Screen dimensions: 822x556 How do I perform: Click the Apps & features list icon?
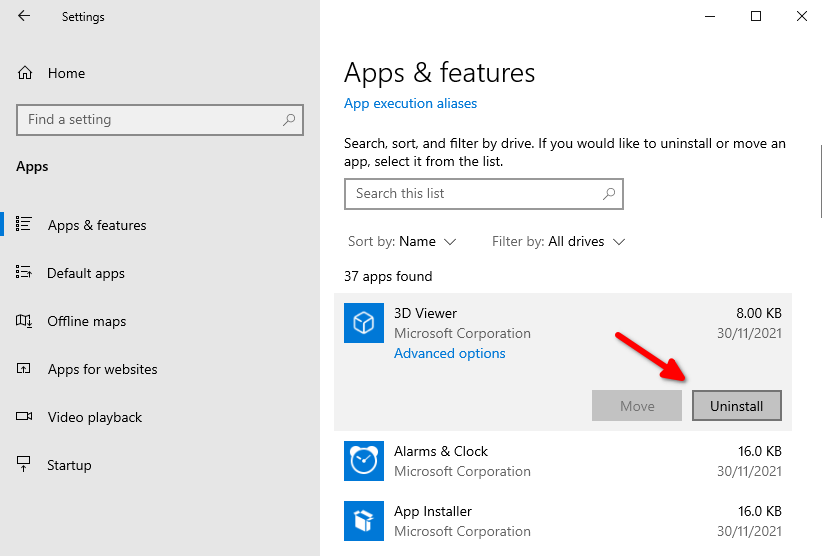[24, 224]
